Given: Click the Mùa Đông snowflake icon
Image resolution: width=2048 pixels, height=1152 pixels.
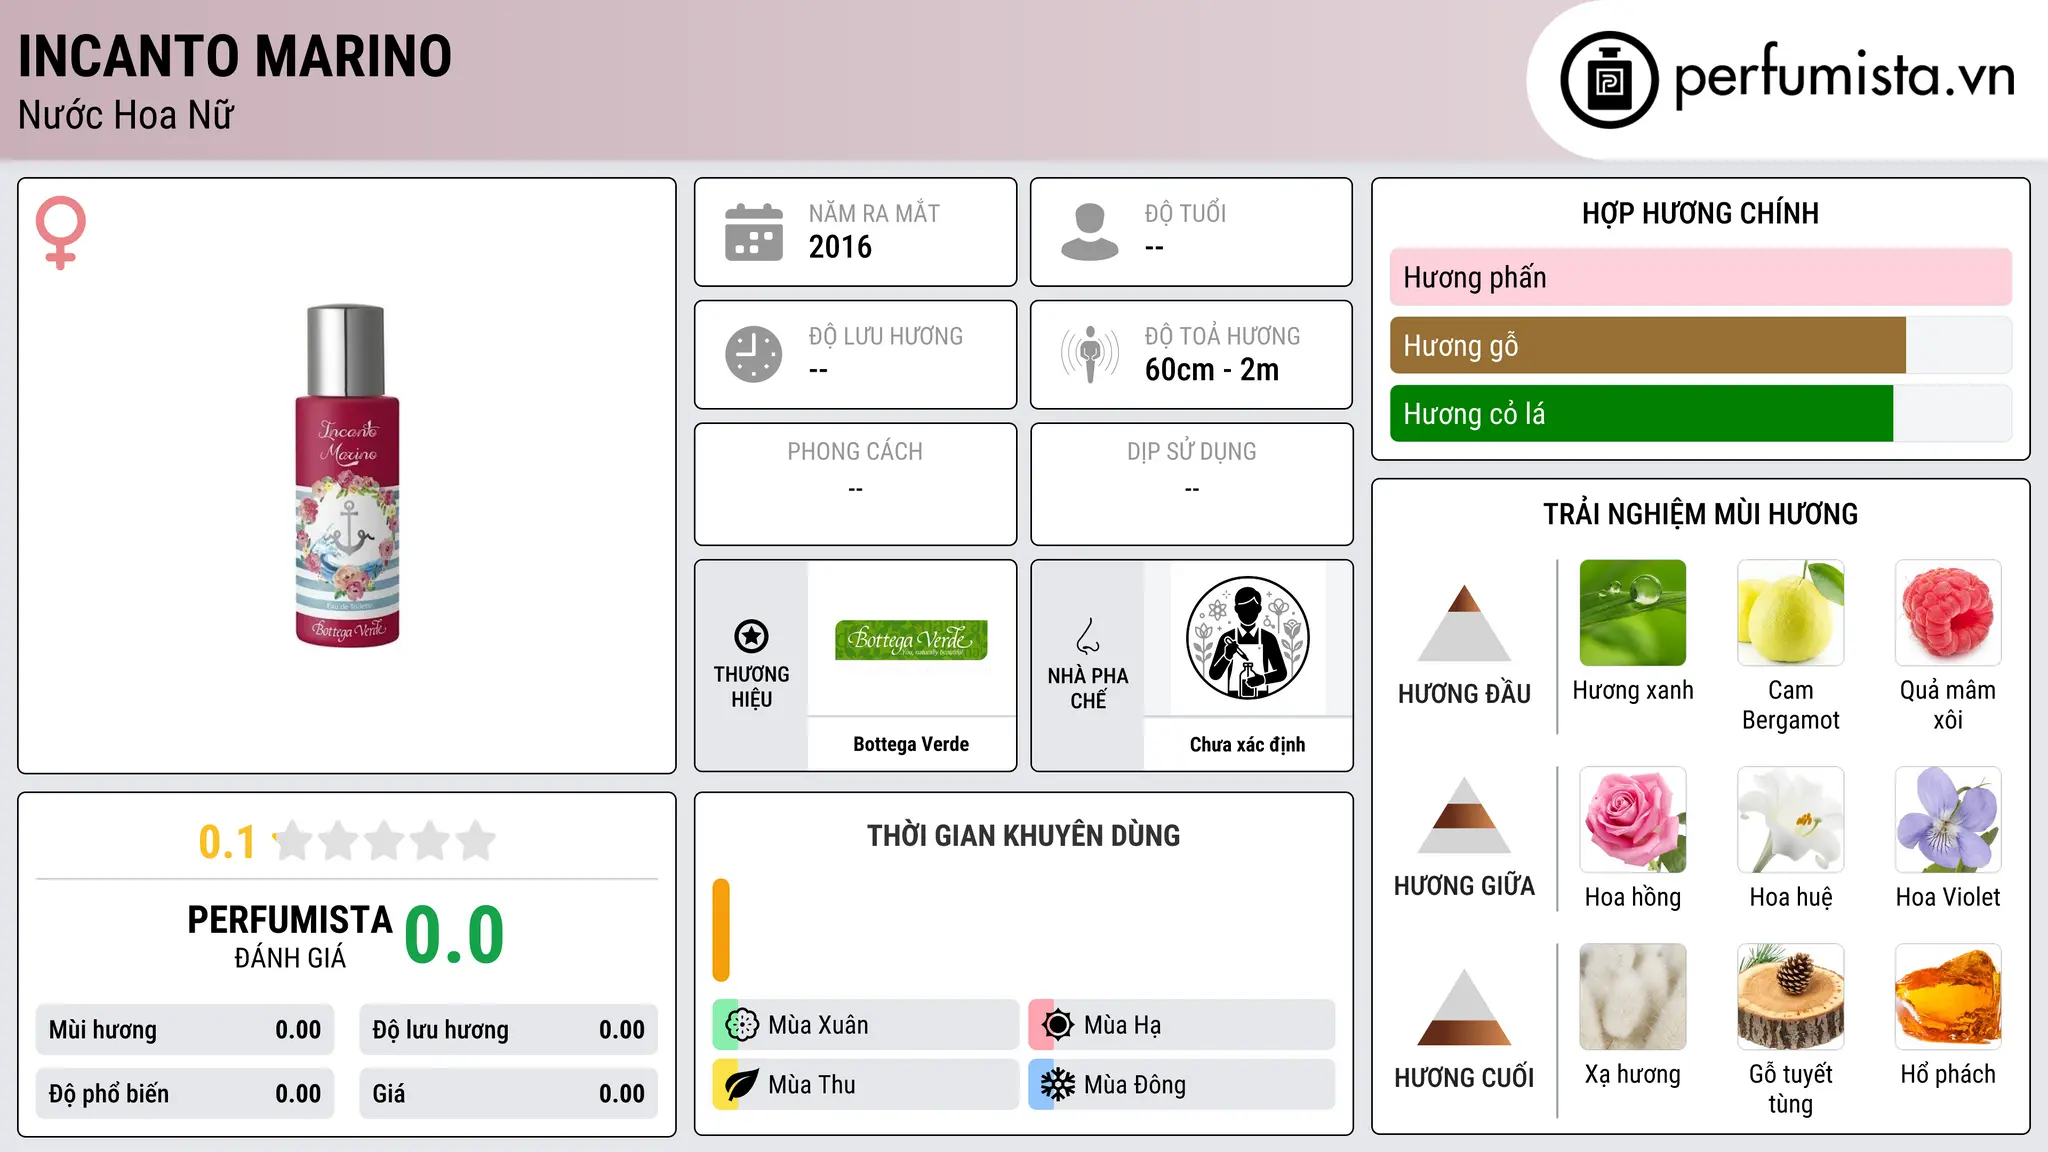Looking at the screenshot, I should pyautogui.click(x=1057, y=1085).
